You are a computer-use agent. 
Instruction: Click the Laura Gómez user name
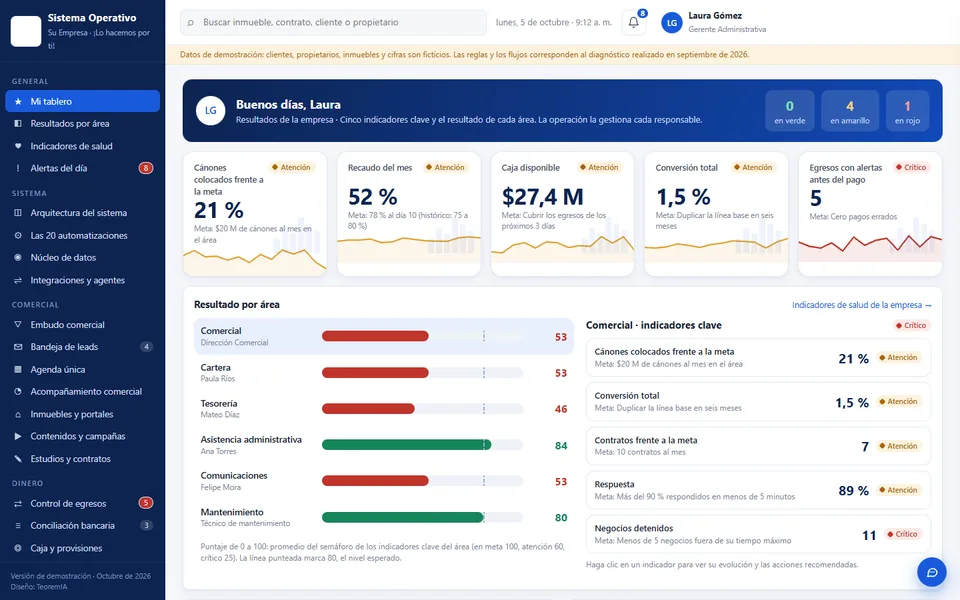click(x=714, y=16)
